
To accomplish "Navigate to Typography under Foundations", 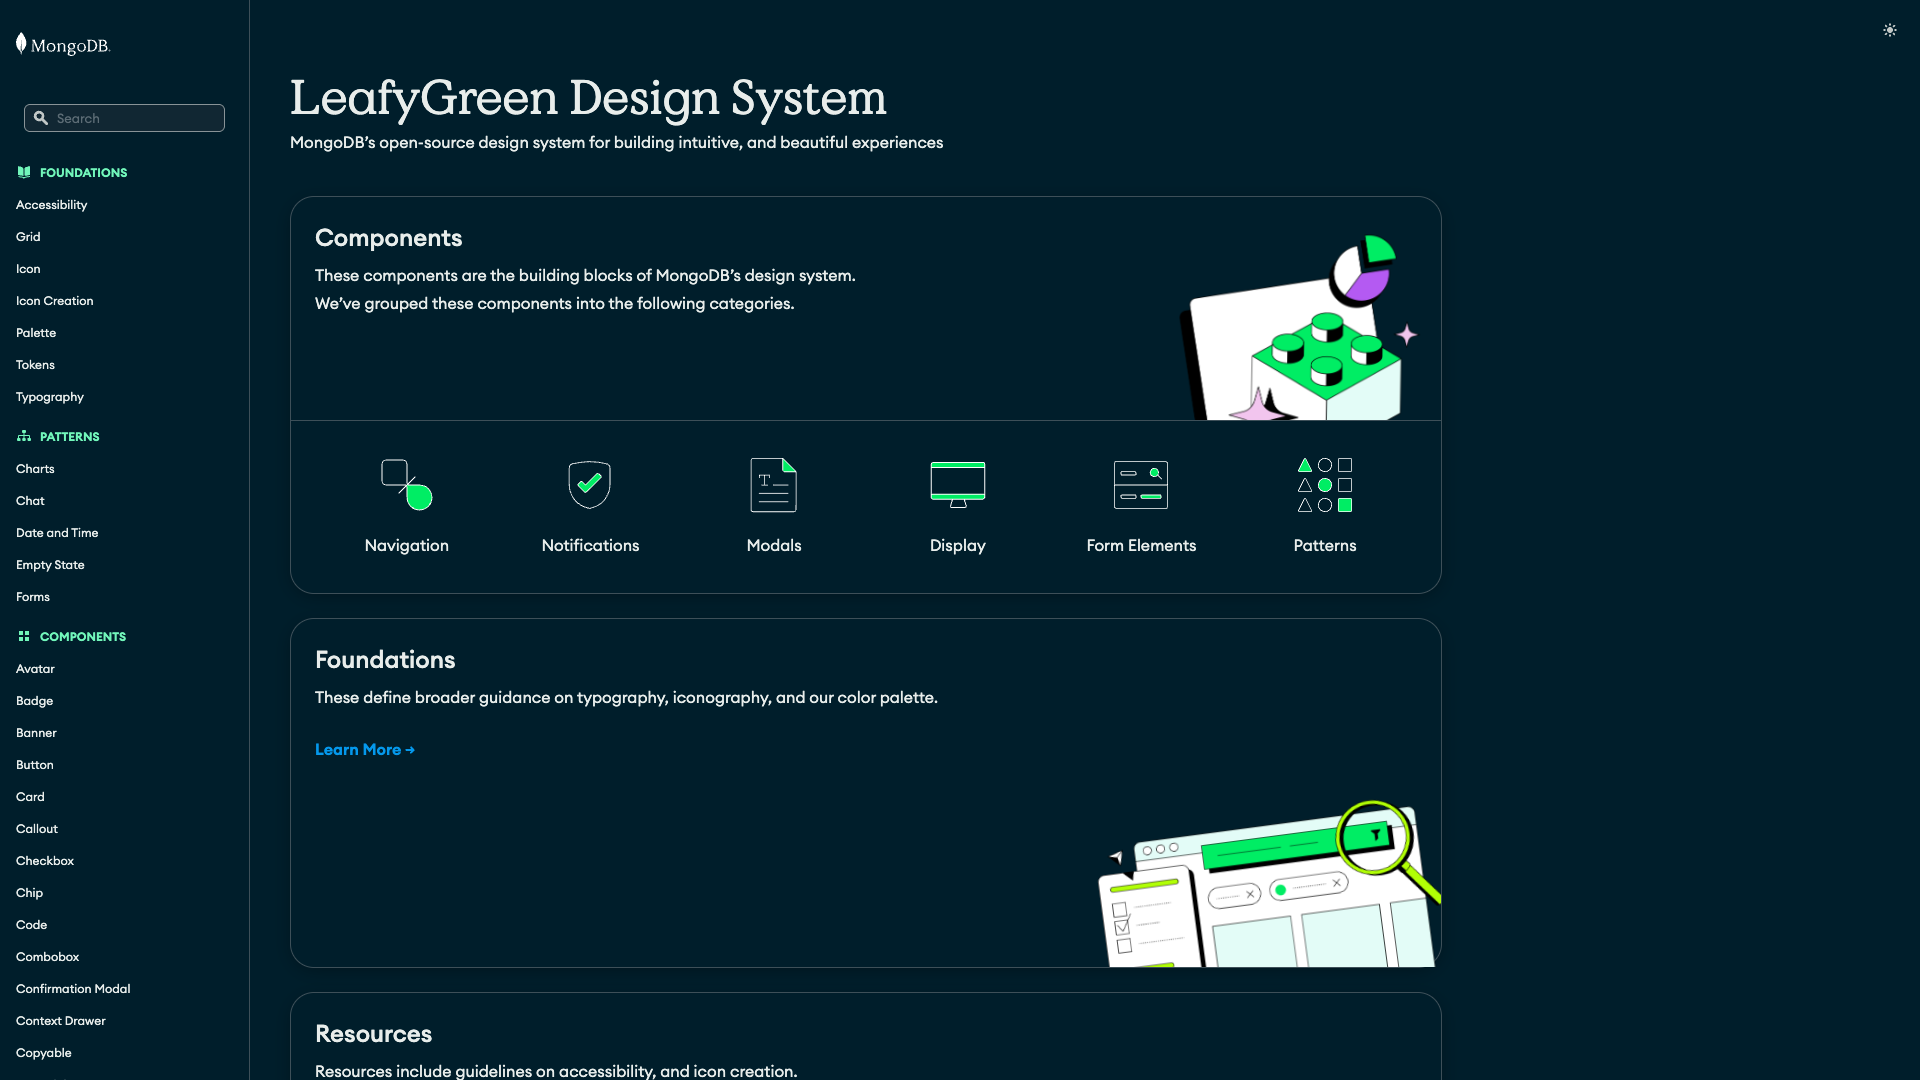I will pyautogui.click(x=49, y=396).
